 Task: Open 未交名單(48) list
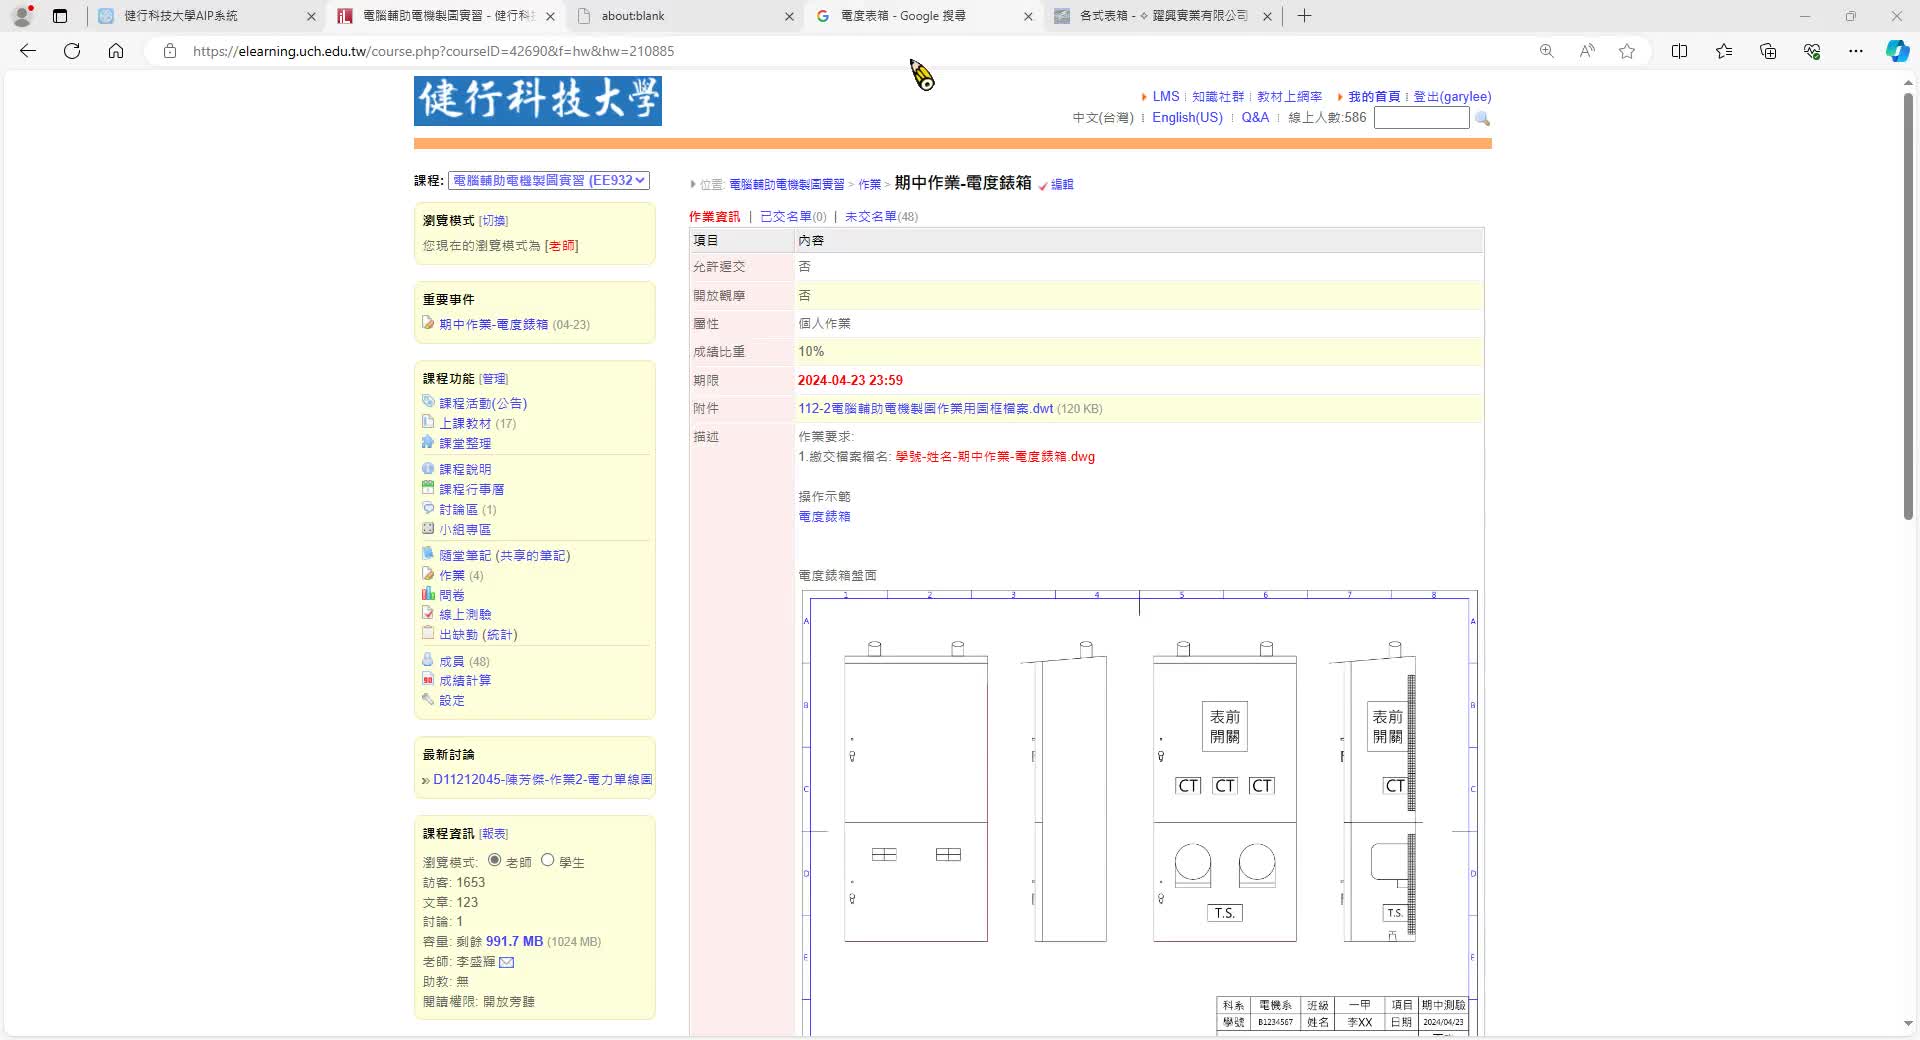(x=881, y=217)
